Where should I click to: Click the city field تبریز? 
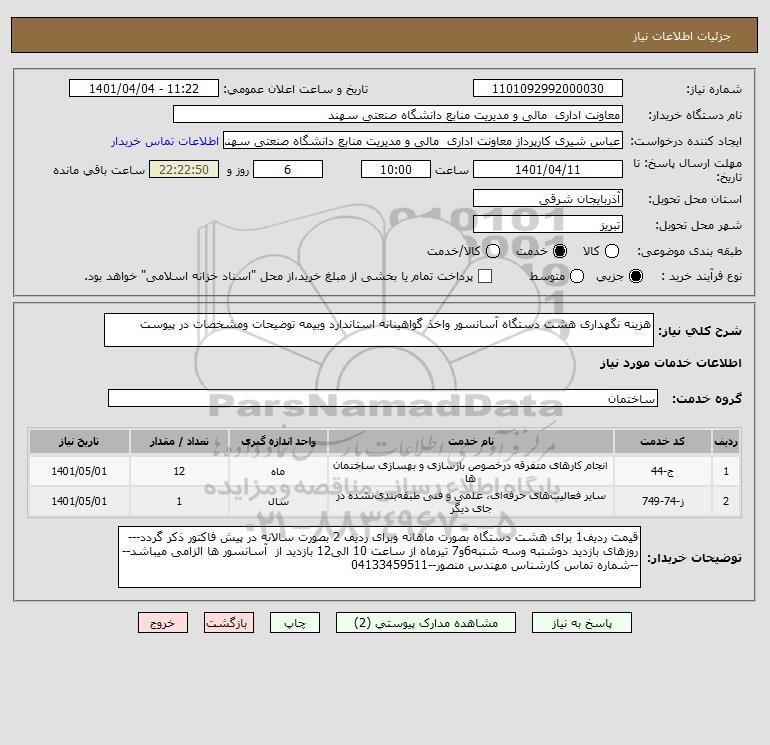tap(548, 224)
